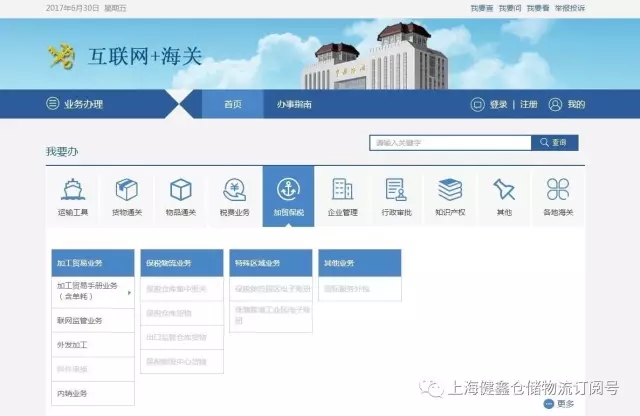Open the 企业管理 building icon
Viewport: 640px width, 416px height.
pos(342,189)
